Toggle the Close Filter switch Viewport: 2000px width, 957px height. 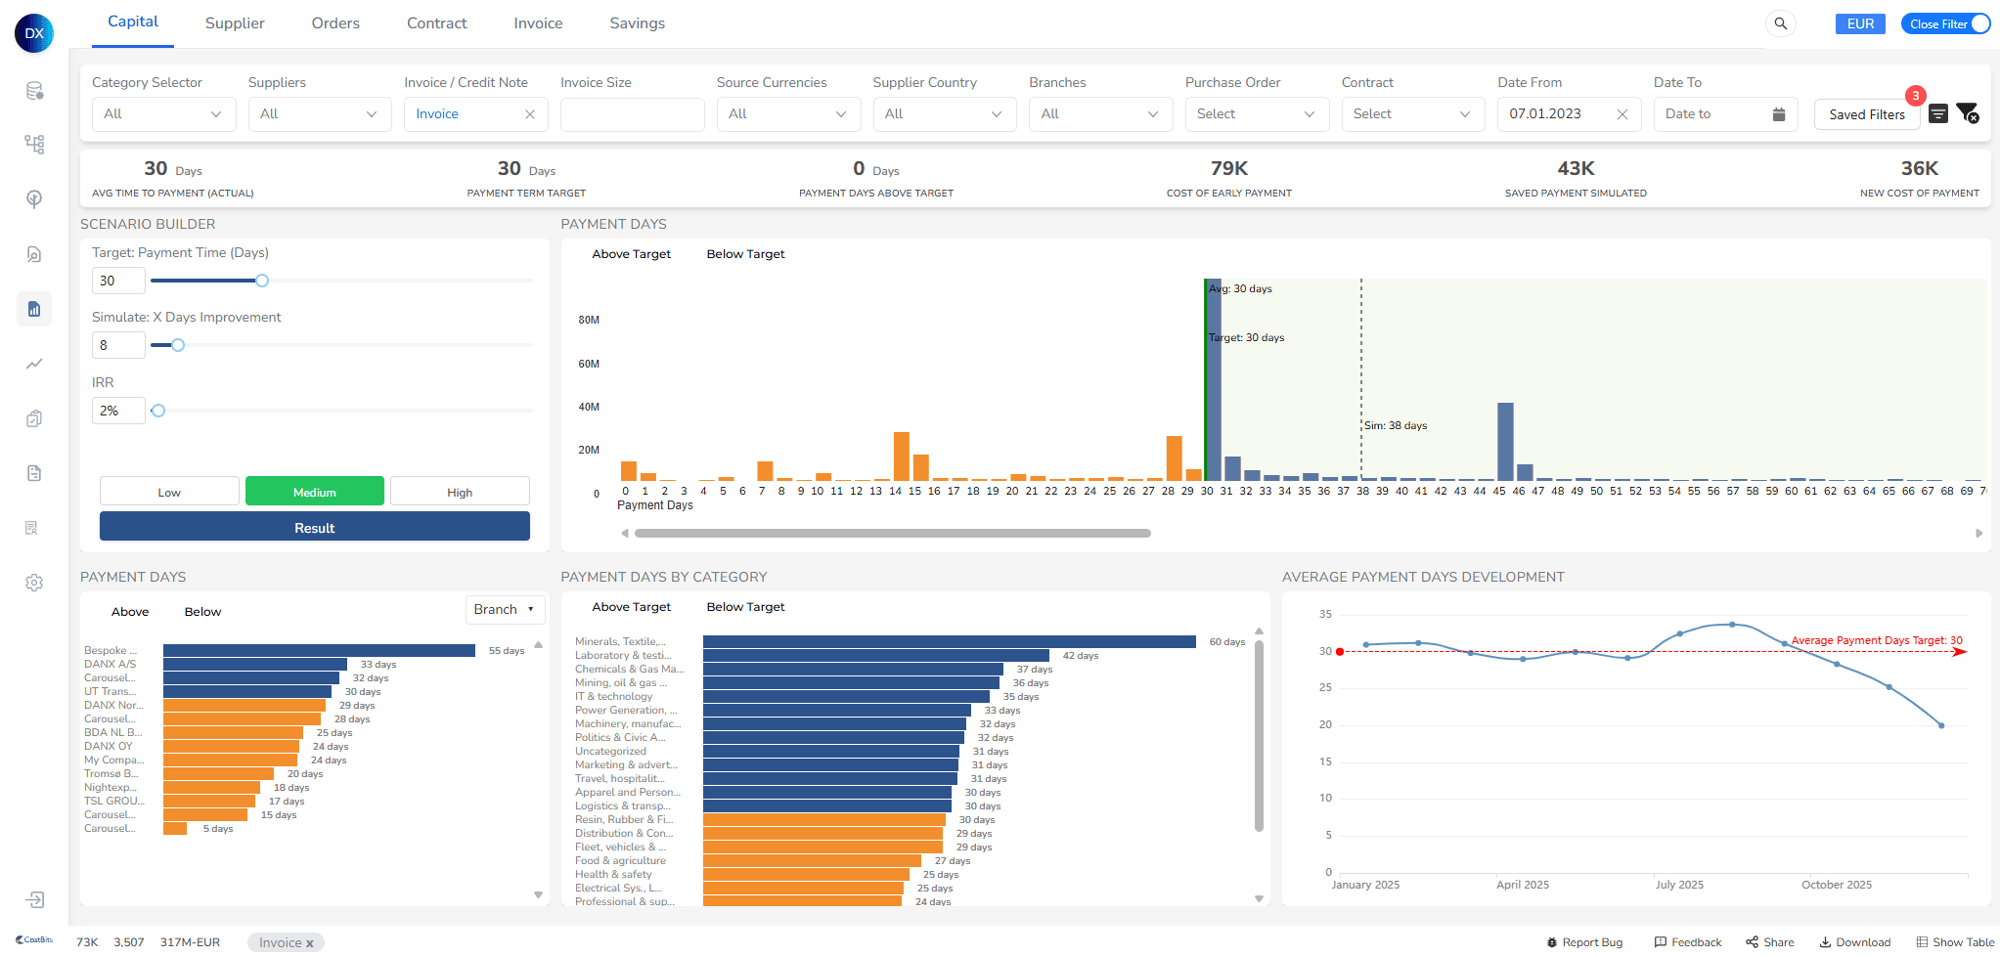point(1978,24)
